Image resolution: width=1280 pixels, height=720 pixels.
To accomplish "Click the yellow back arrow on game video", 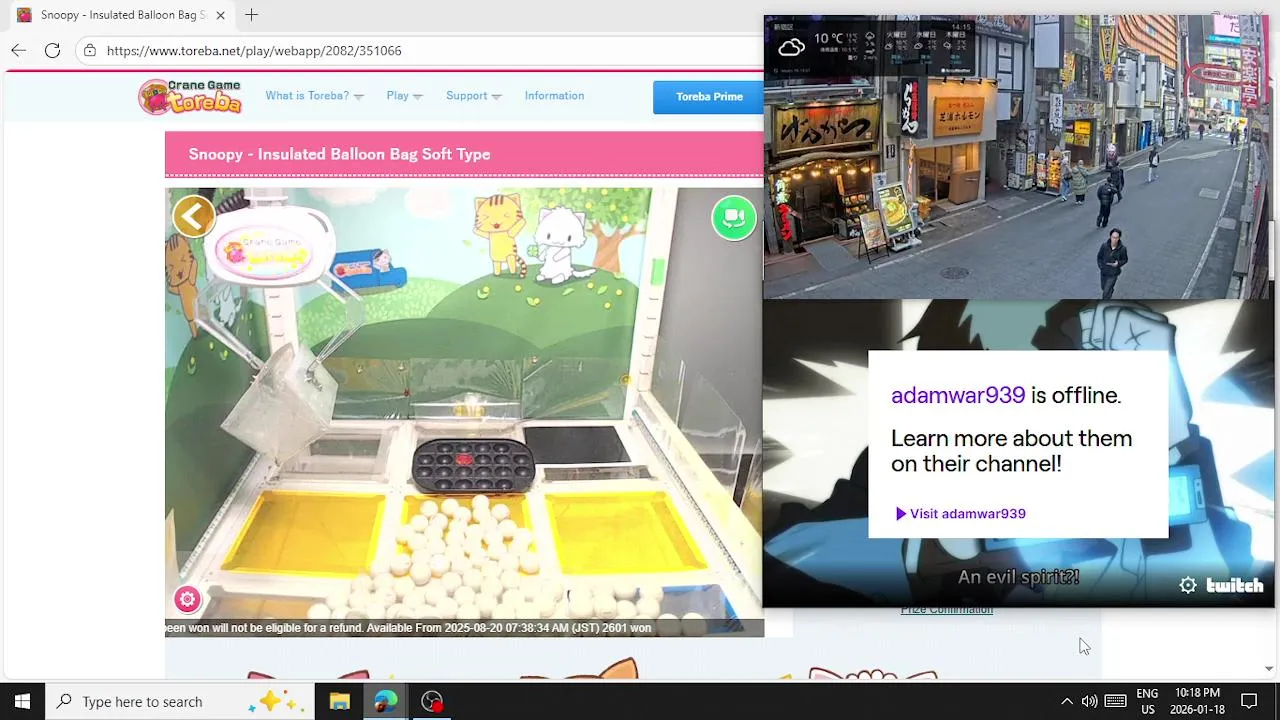I will (194, 216).
